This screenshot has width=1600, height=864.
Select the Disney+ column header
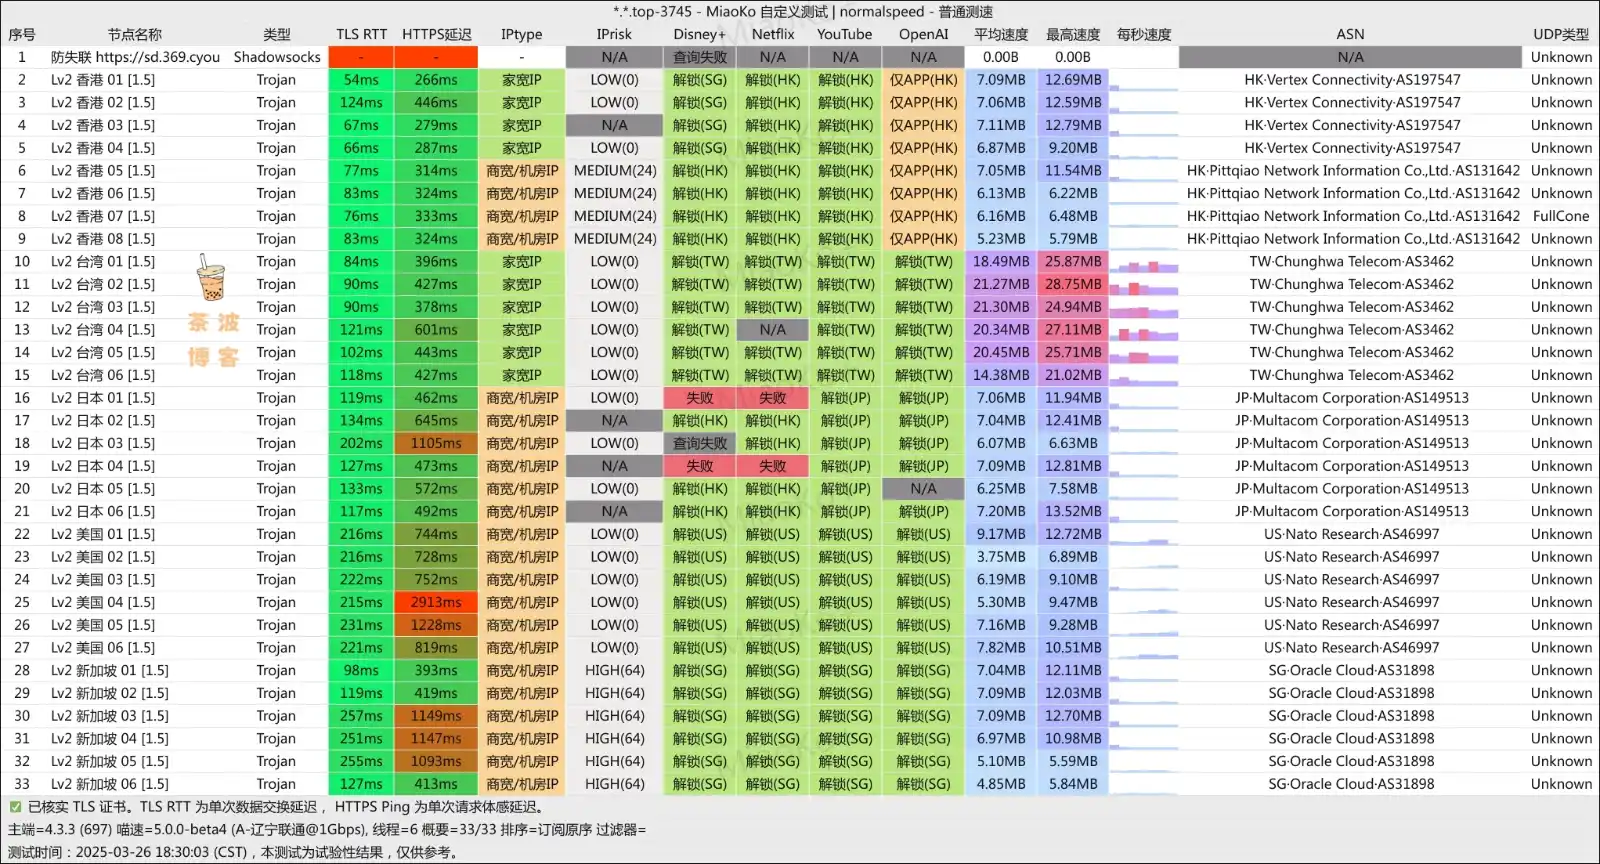(699, 34)
